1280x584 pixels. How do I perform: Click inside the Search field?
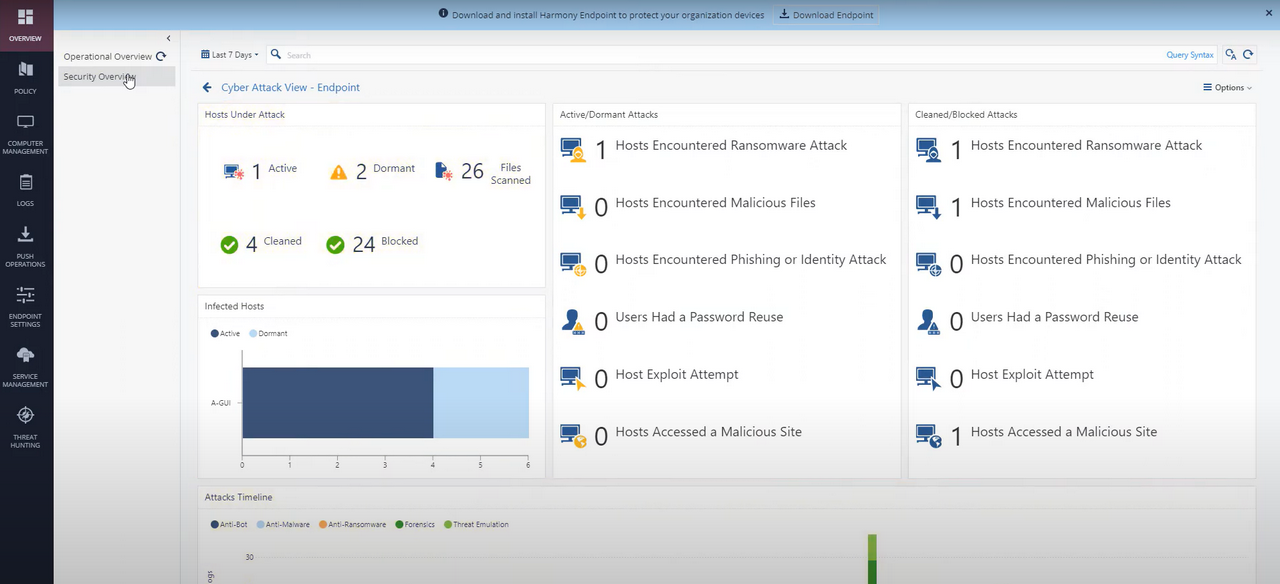pyautogui.click(x=400, y=54)
